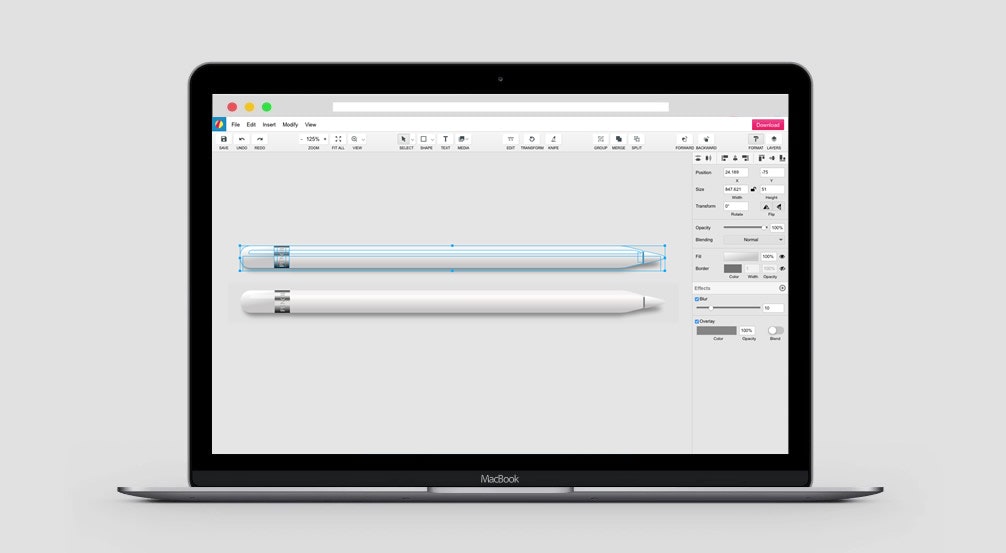Send object Backward icon
Viewport: 1006px width, 553px height.
pyautogui.click(x=706, y=139)
